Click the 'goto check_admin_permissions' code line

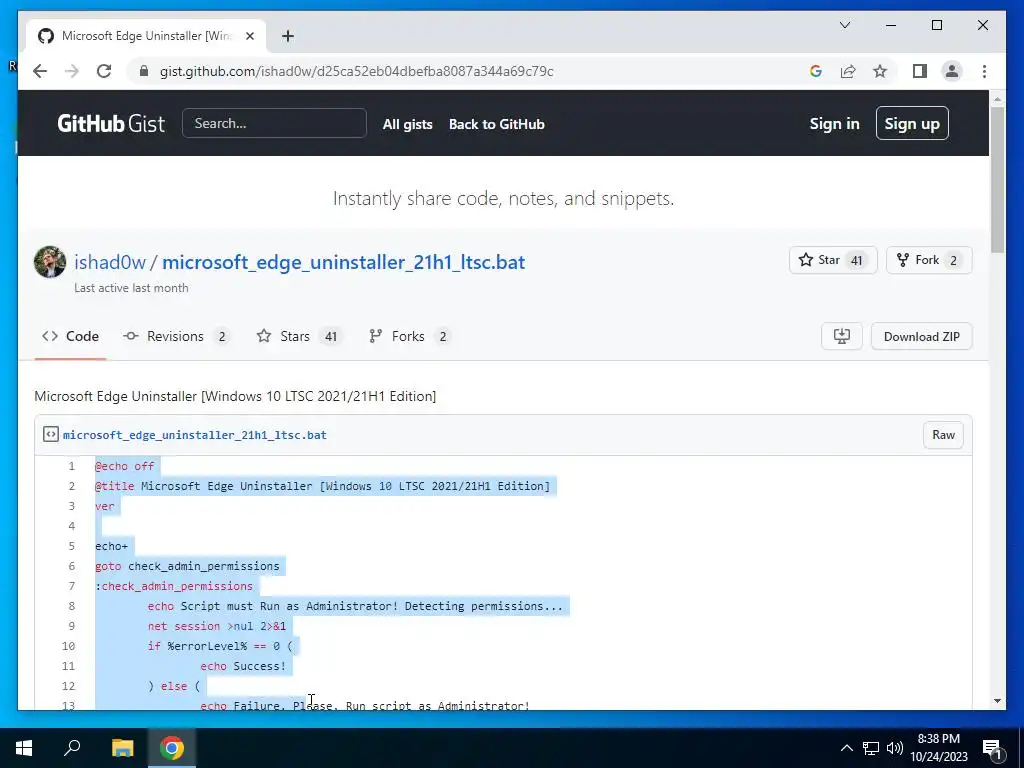click(187, 566)
